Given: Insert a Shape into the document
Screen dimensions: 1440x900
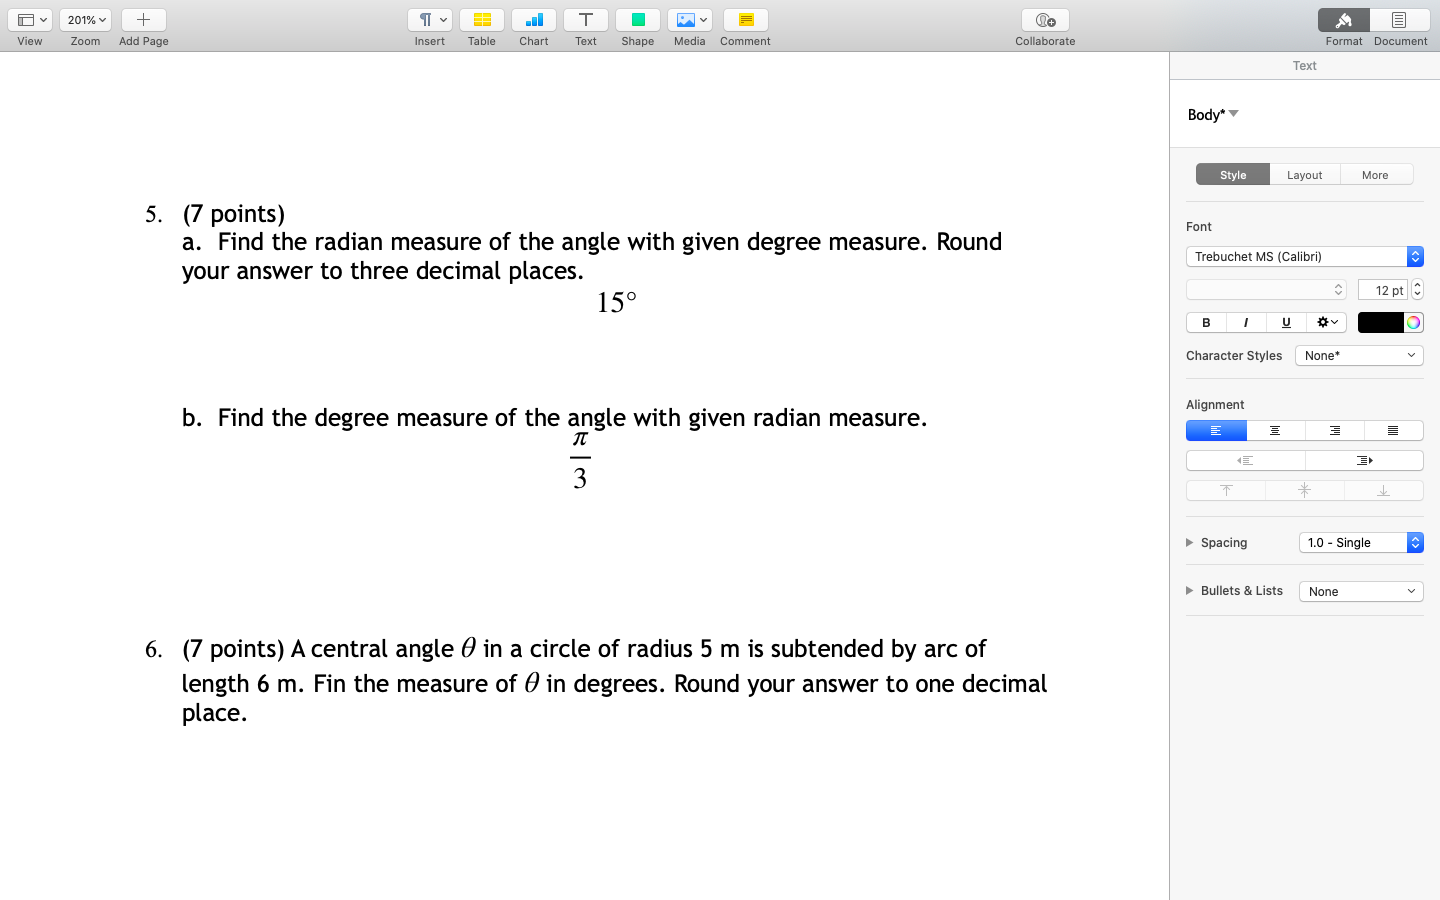Looking at the screenshot, I should click(637, 20).
